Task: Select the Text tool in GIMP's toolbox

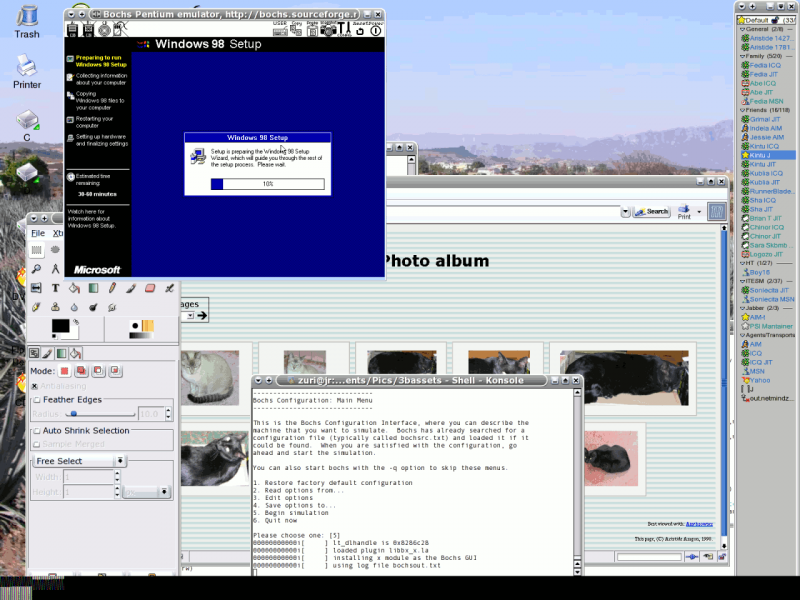Action: point(55,288)
